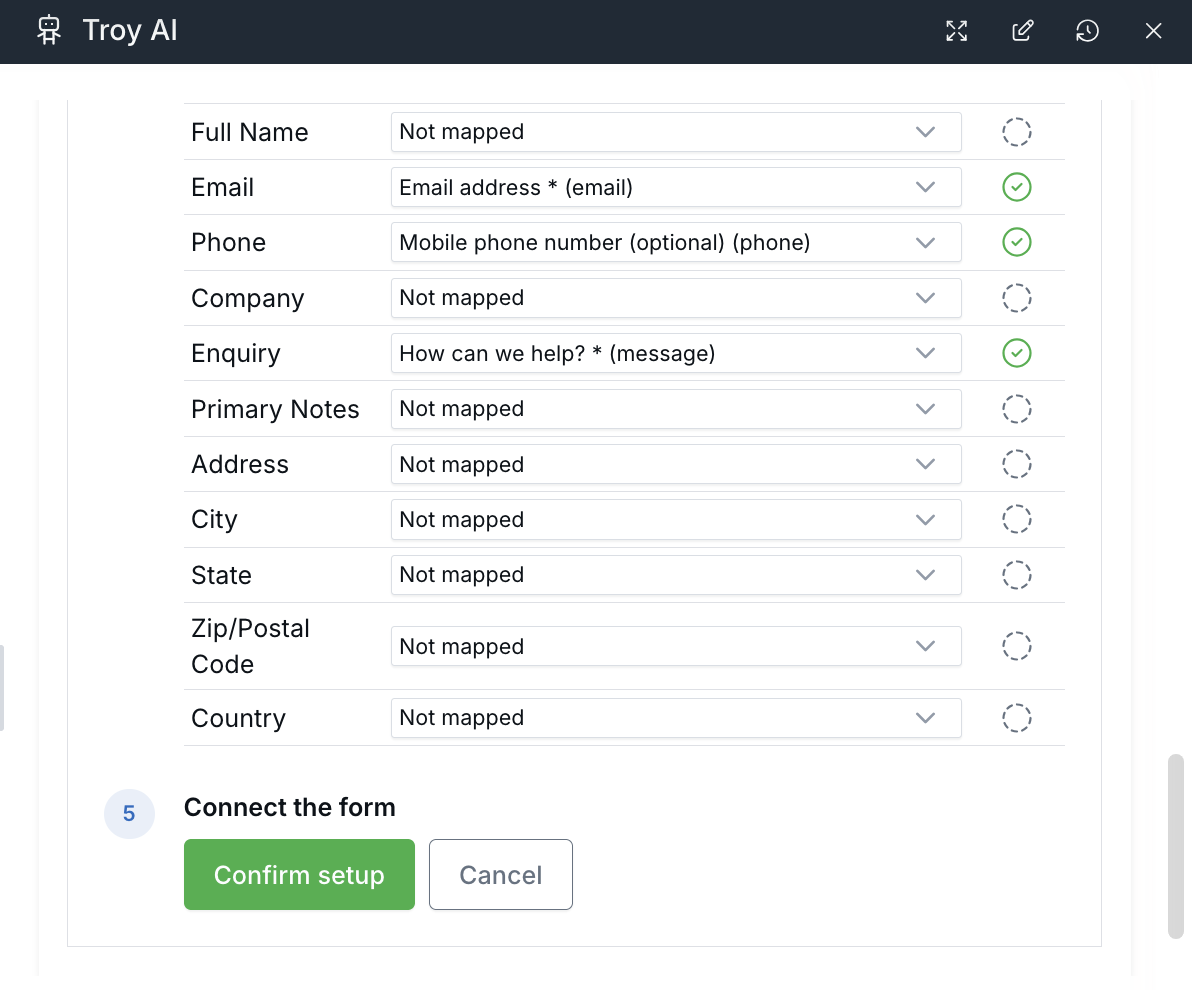Open the Zip/Postal Code mapping dropdown
Image resolution: width=1192 pixels, height=990 pixels.
676,646
